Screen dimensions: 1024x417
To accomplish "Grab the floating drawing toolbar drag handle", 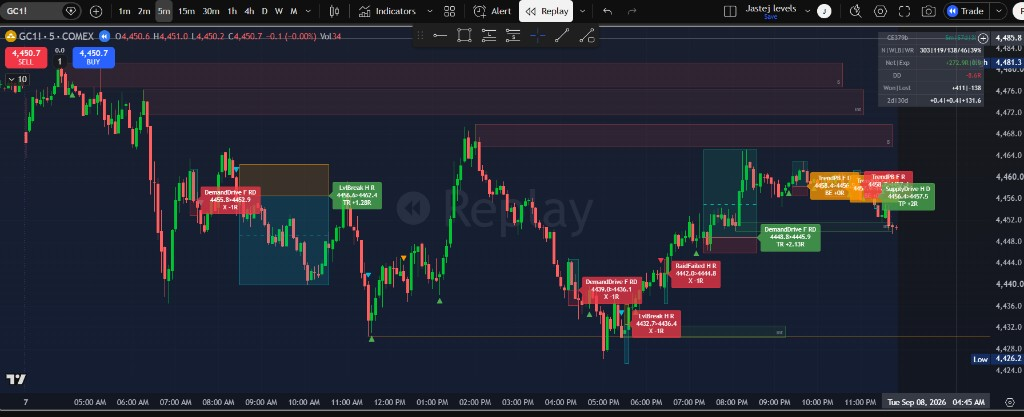I will [x=421, y=35].
